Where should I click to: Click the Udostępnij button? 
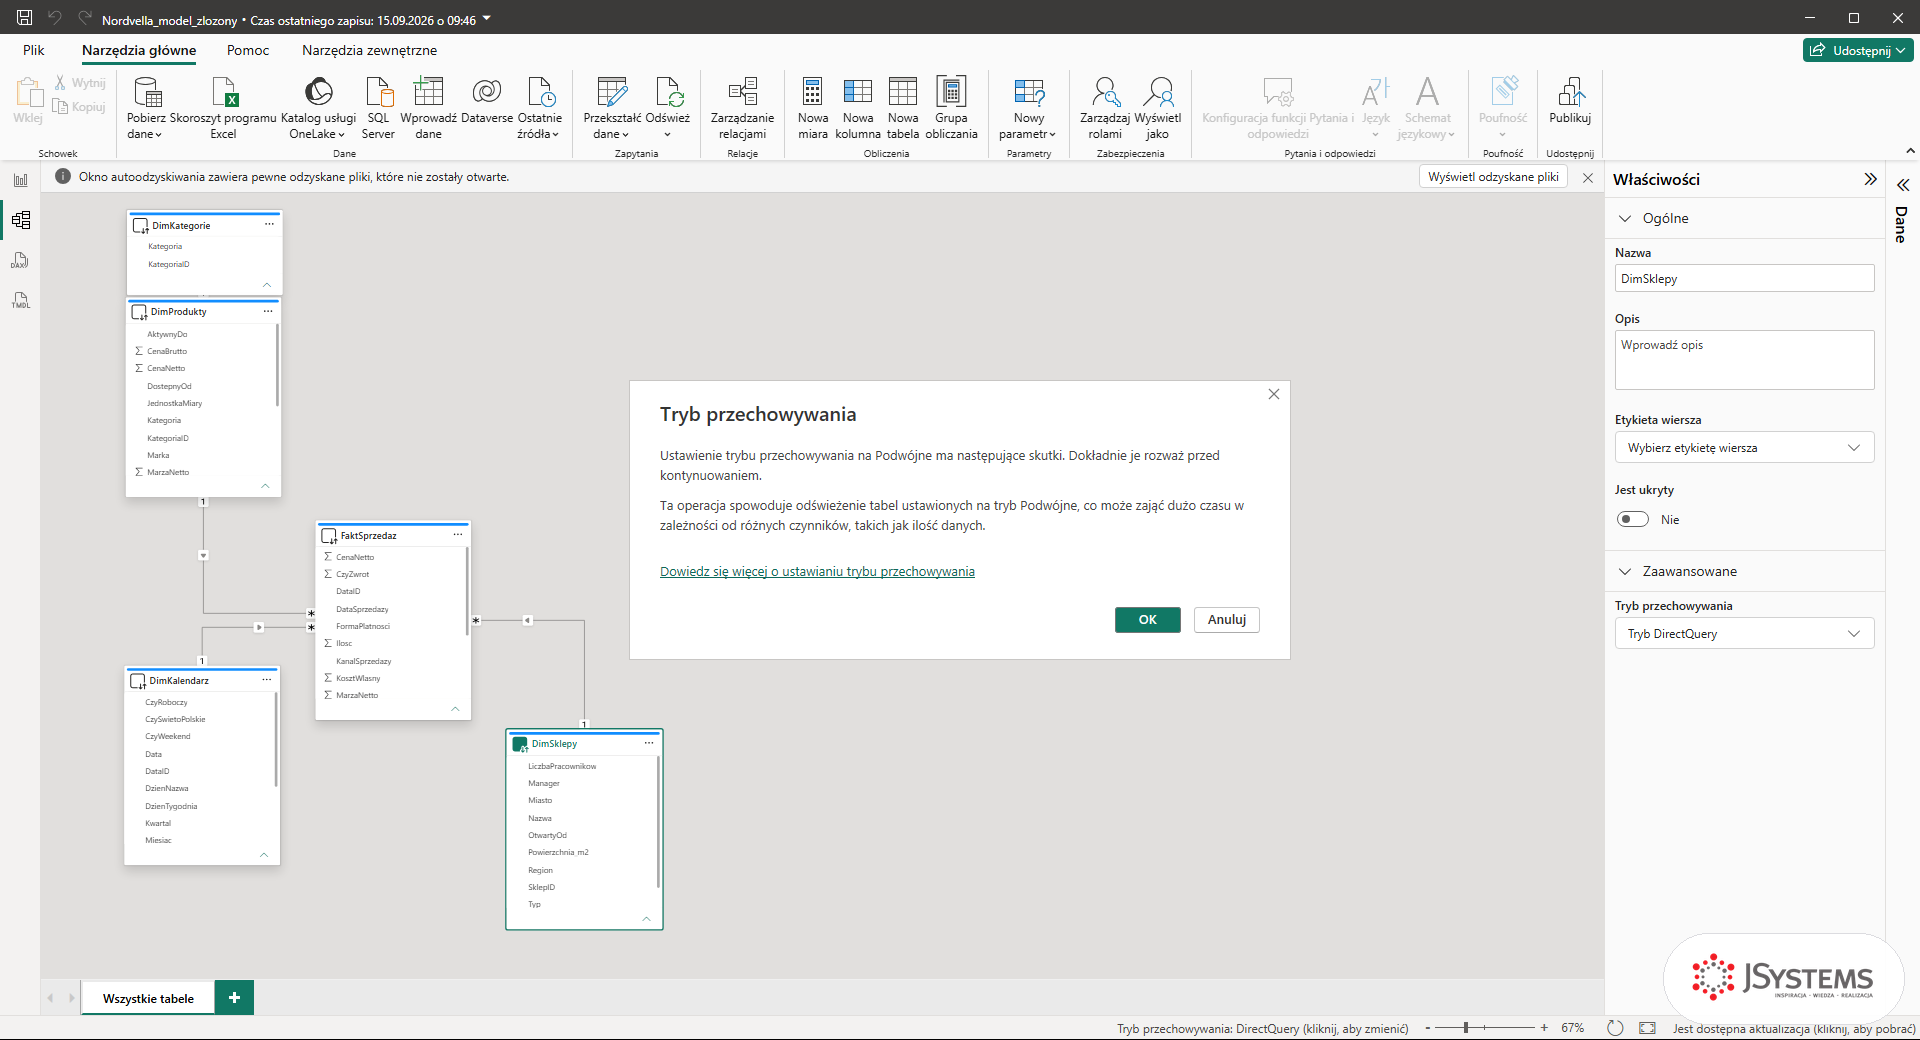[x=1858, y=50]
